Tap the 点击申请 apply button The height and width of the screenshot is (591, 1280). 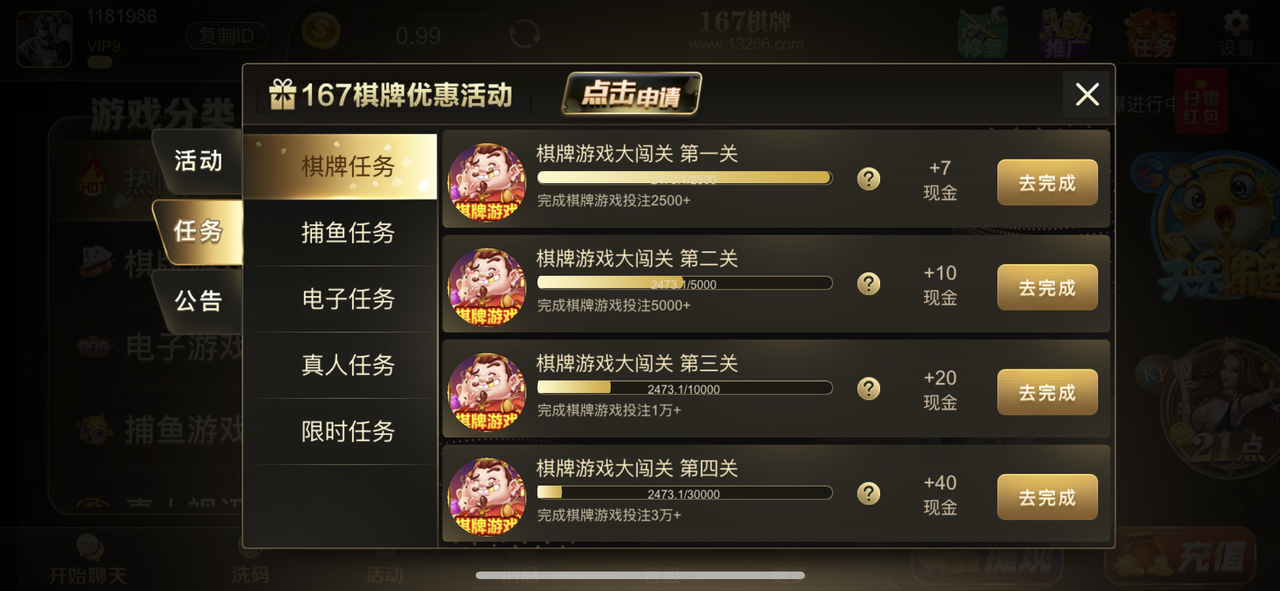point(631,94)
